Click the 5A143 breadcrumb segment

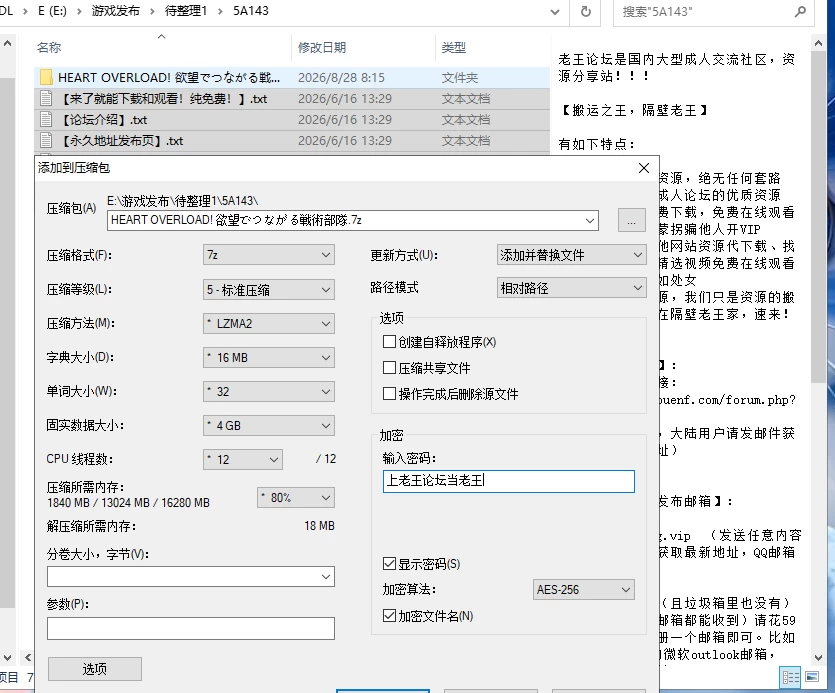[251, 11]
